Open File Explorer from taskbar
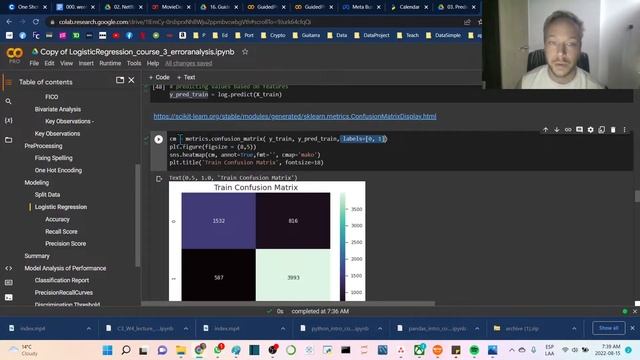Image resolution: width=640 pixels, height=360 pixels. (x=181, y=350)
